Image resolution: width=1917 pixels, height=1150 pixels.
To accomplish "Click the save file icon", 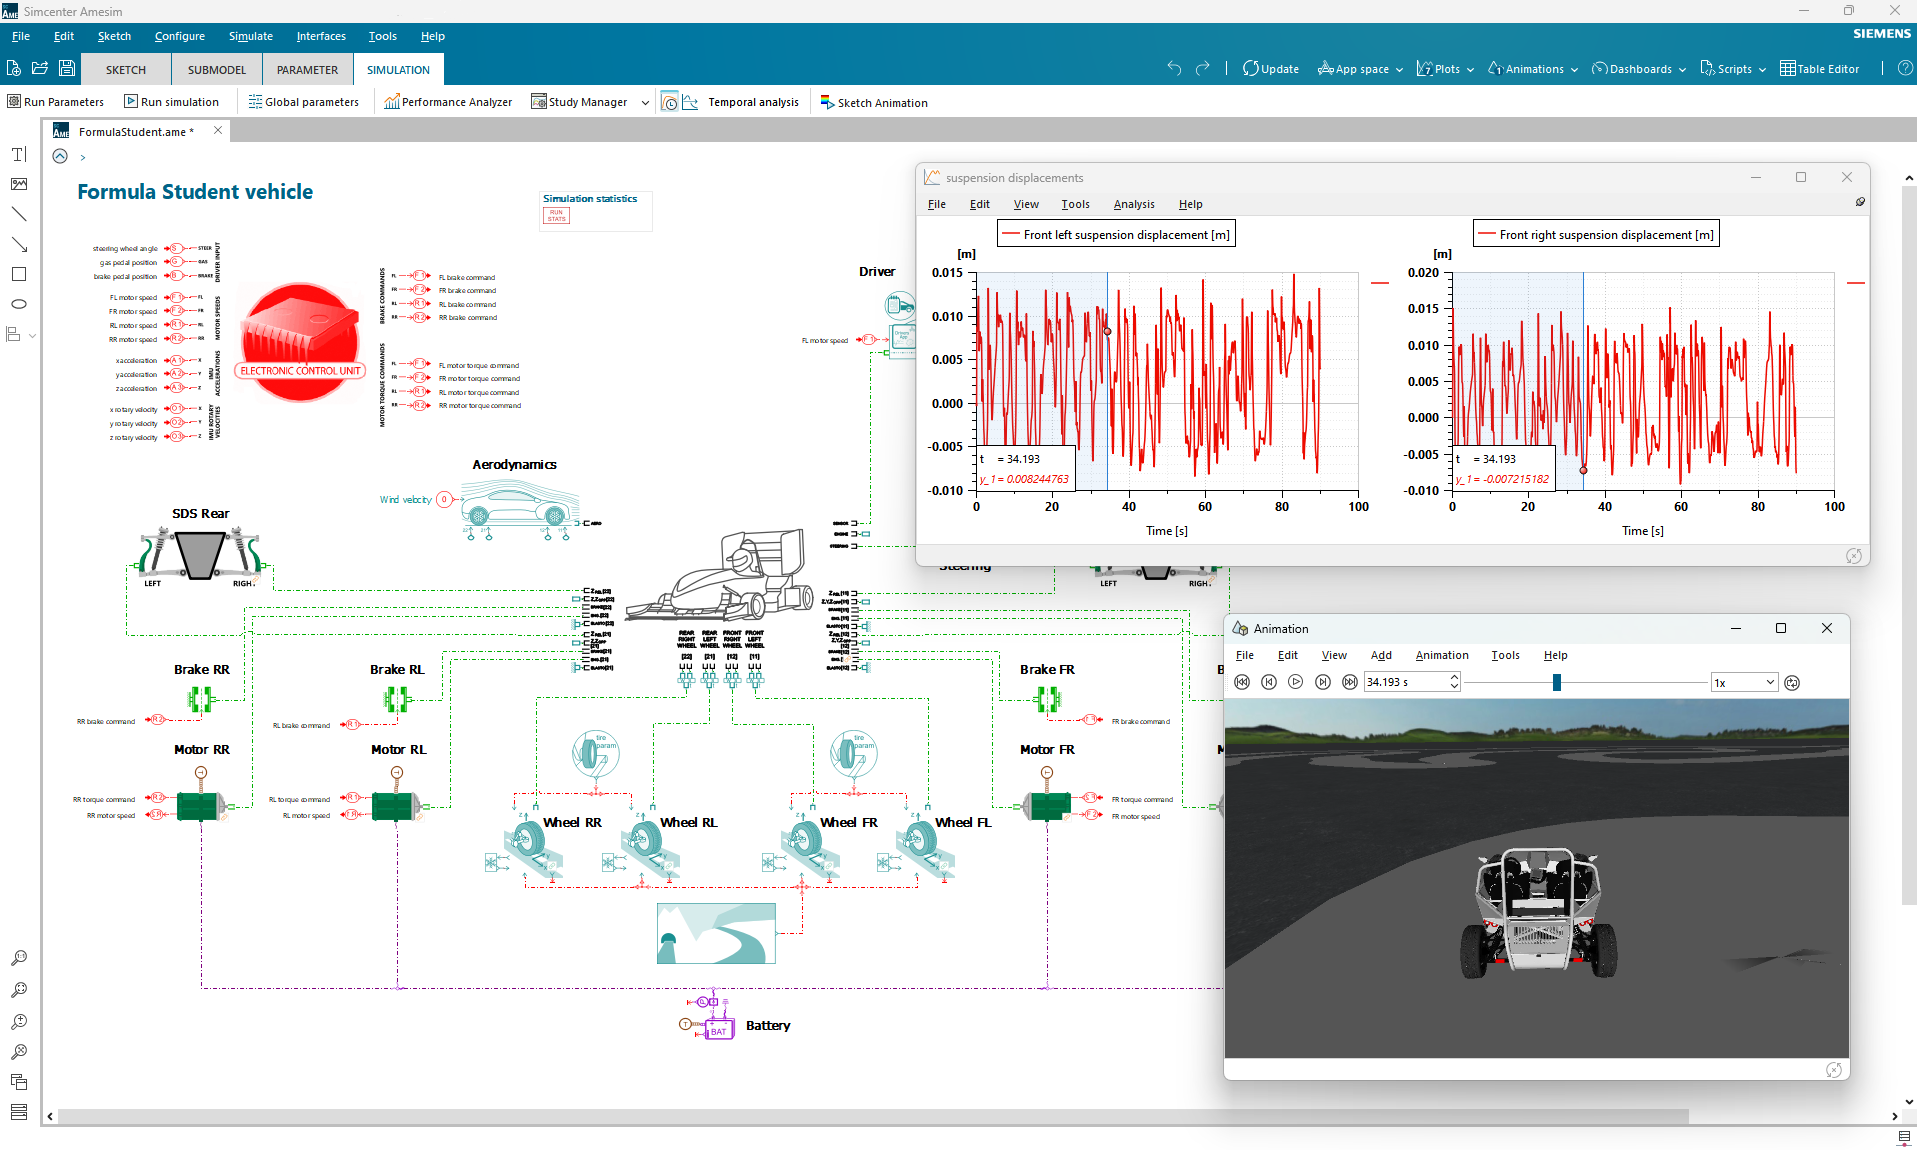I will point(67,69).
